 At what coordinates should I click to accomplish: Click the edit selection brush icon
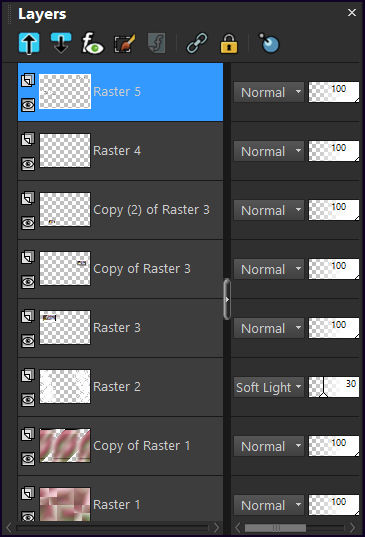pos(124,43)
